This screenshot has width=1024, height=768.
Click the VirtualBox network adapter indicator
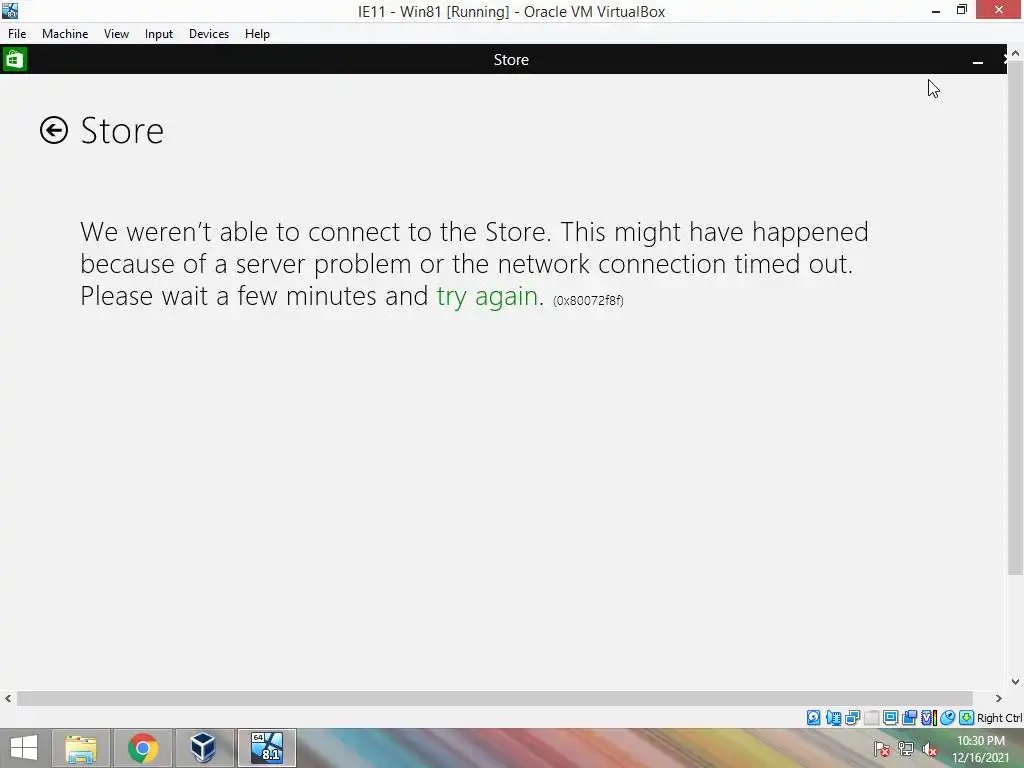pos(852,718)
